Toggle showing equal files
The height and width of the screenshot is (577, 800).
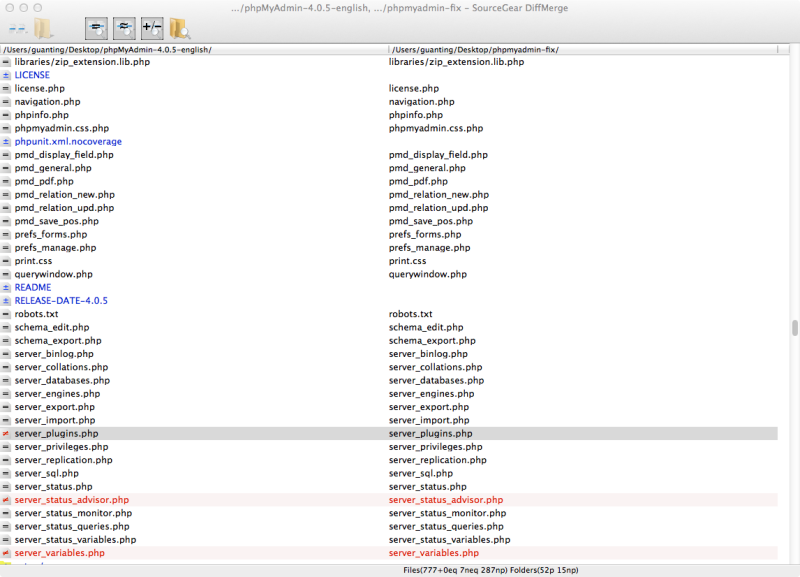96,29
